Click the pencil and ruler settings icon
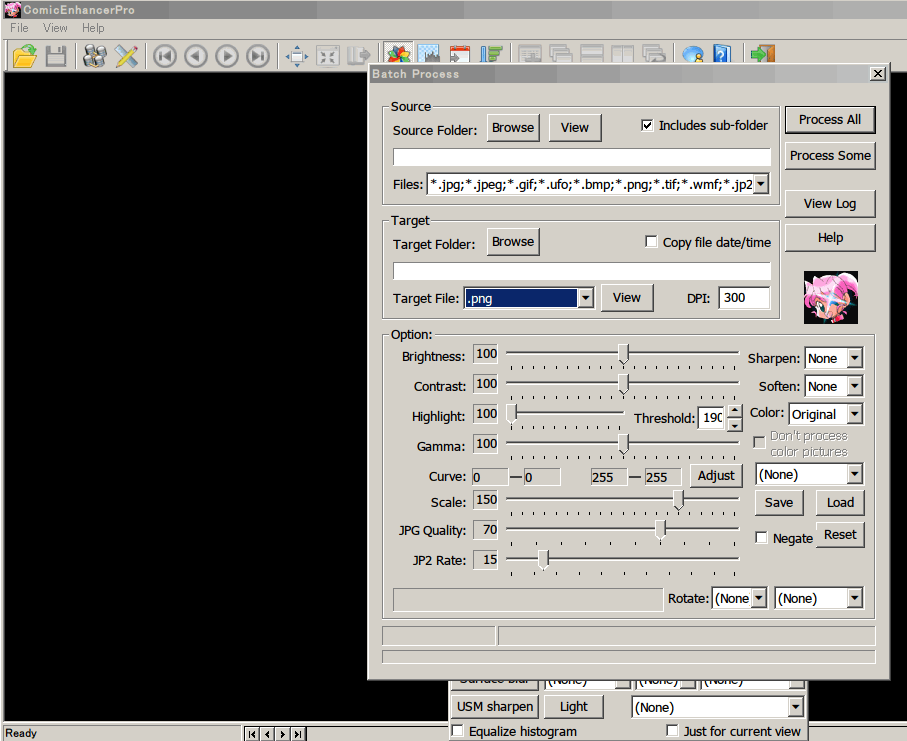Screen dimensions: 907x741 pyautogui.click(x=126, y=56)
